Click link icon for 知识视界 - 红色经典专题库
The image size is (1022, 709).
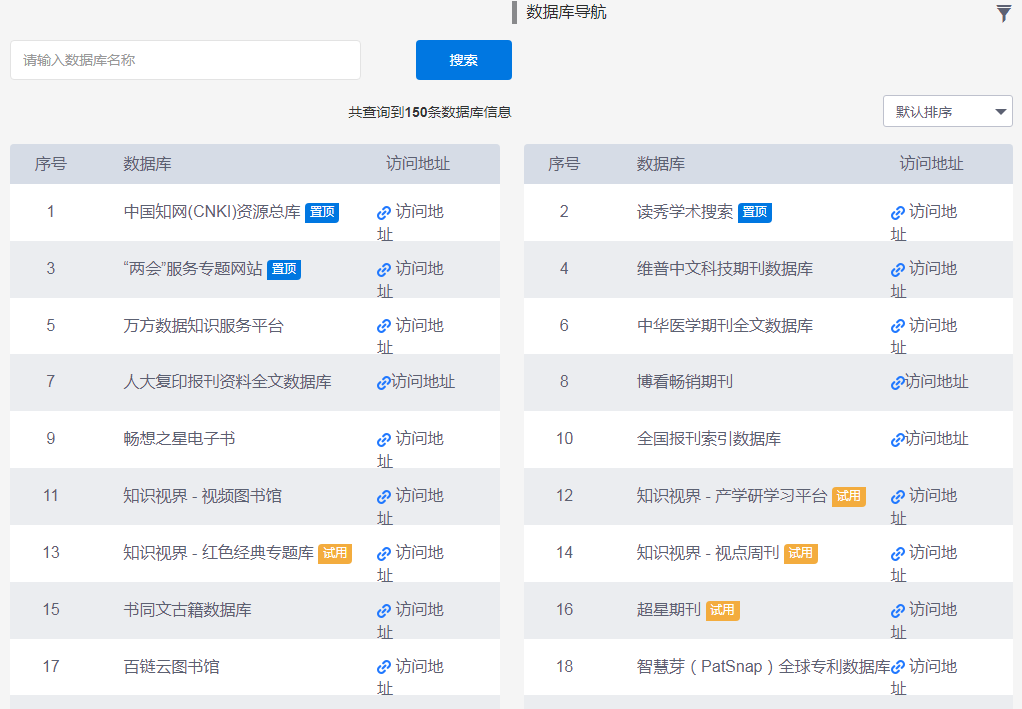click(384, 554)
